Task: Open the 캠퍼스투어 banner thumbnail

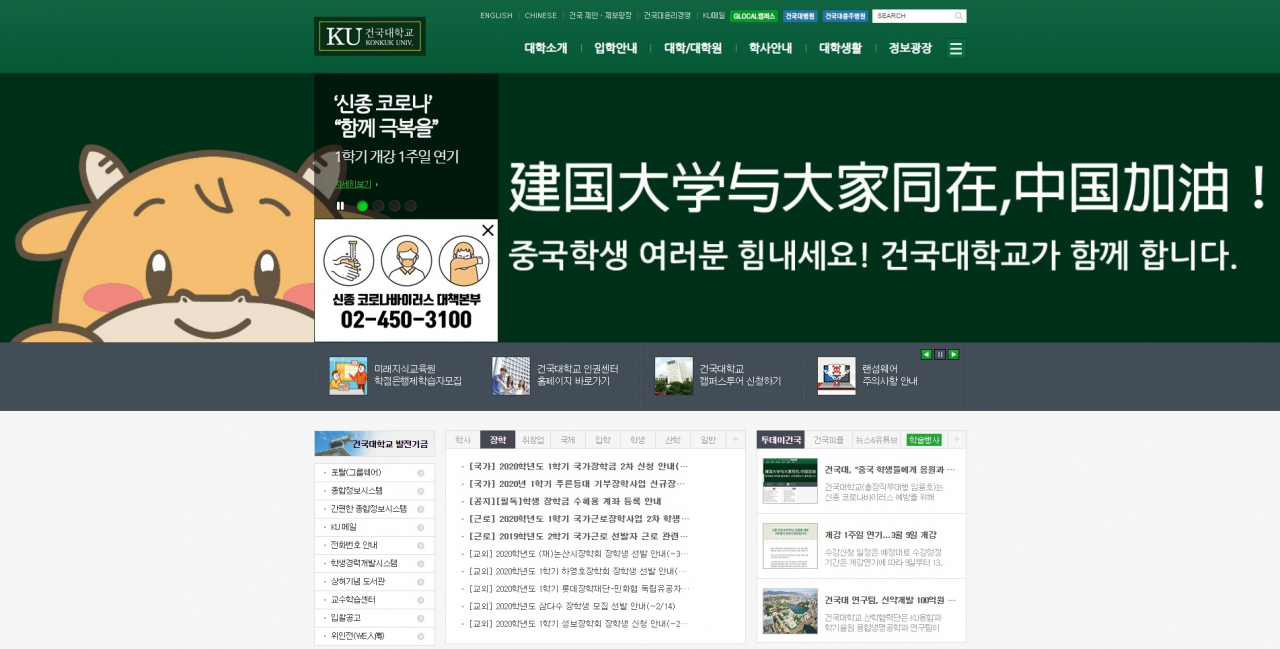Action: coord(674,376)
